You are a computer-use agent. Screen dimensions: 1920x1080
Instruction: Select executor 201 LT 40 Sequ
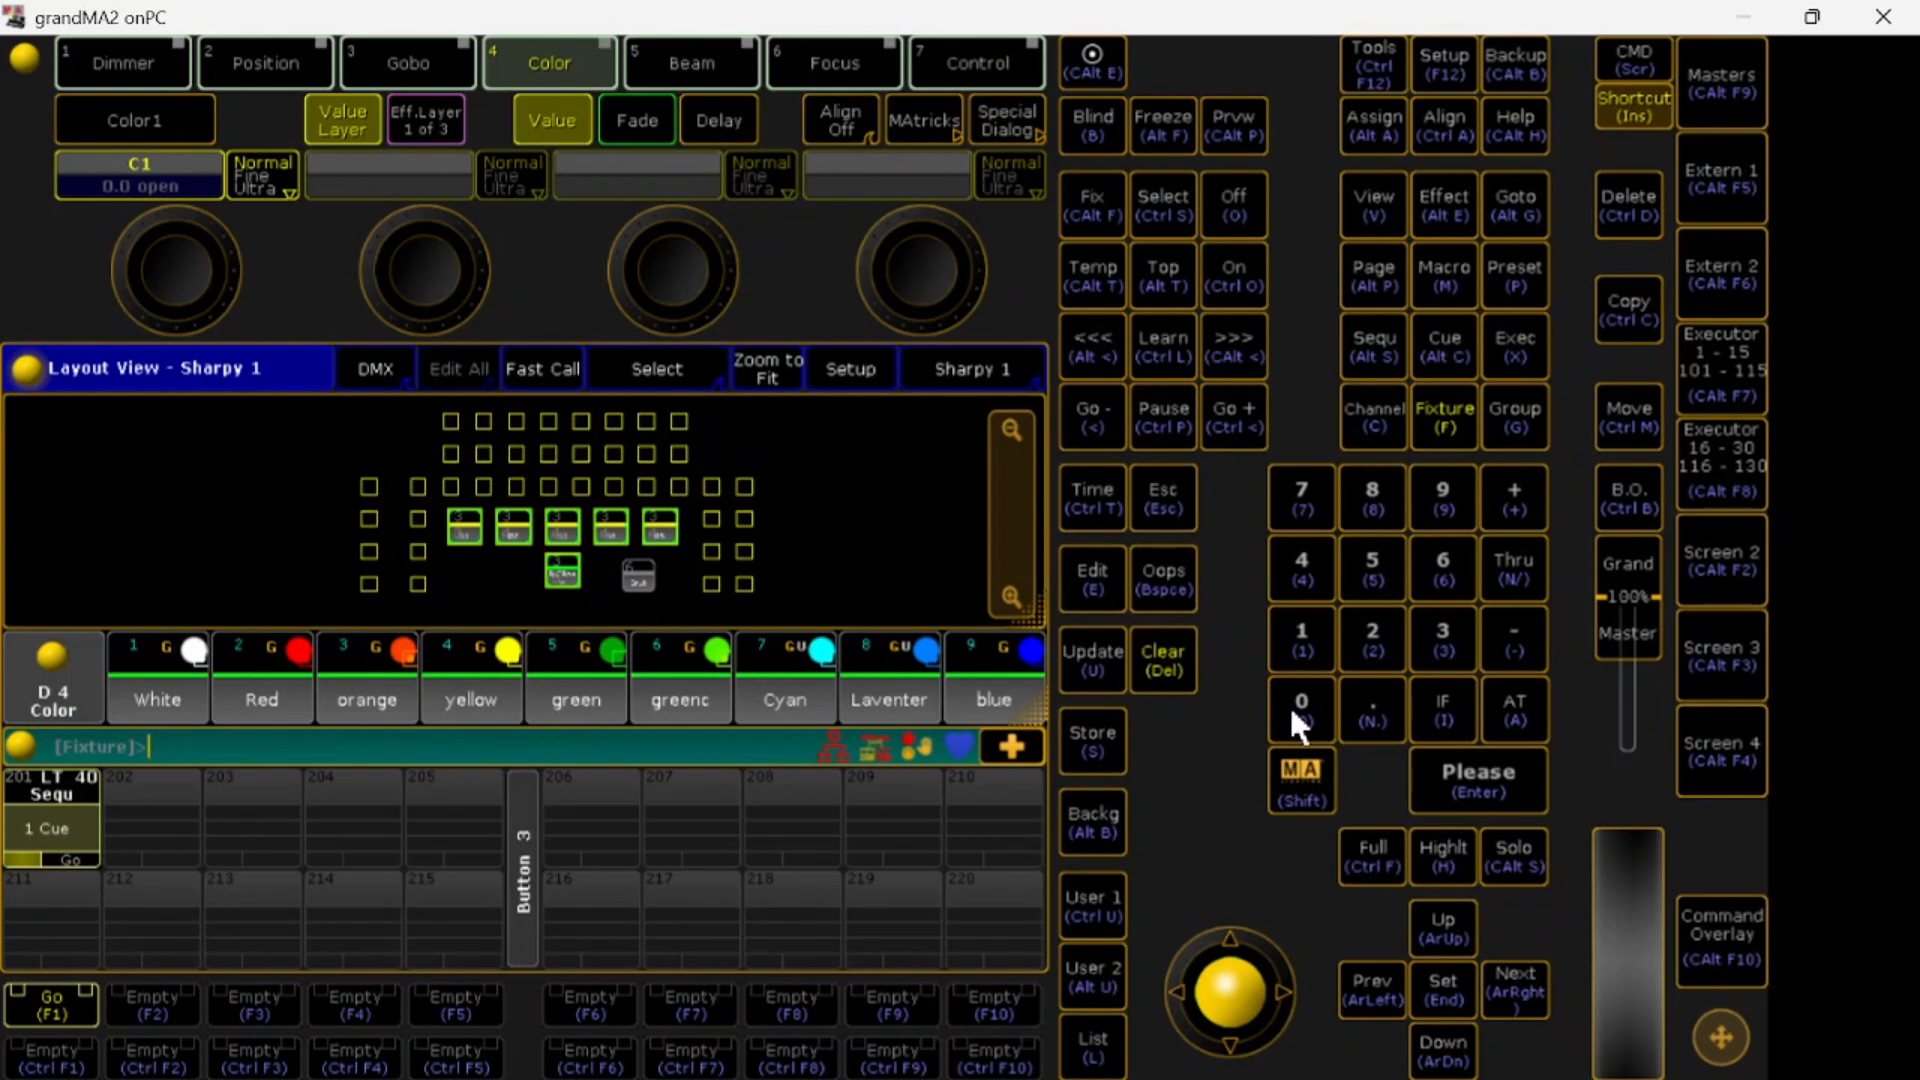52,817
